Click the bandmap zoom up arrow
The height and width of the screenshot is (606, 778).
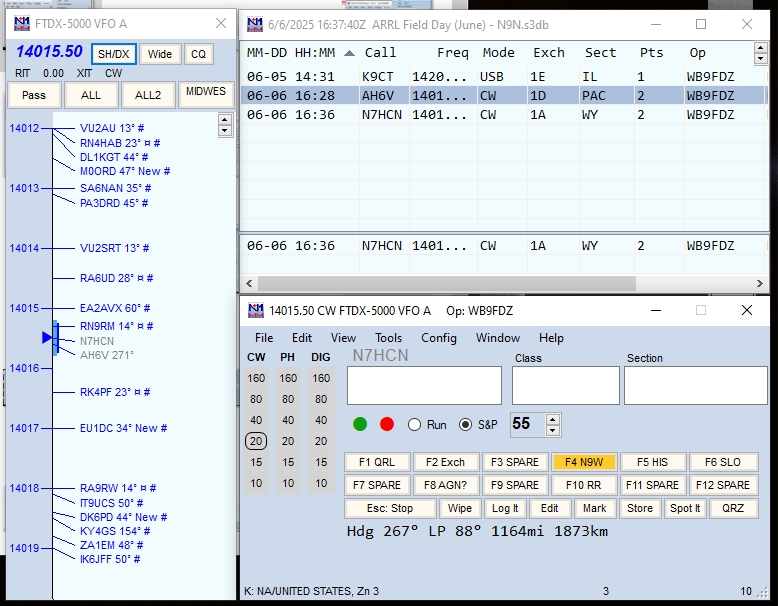click(225, 119)
